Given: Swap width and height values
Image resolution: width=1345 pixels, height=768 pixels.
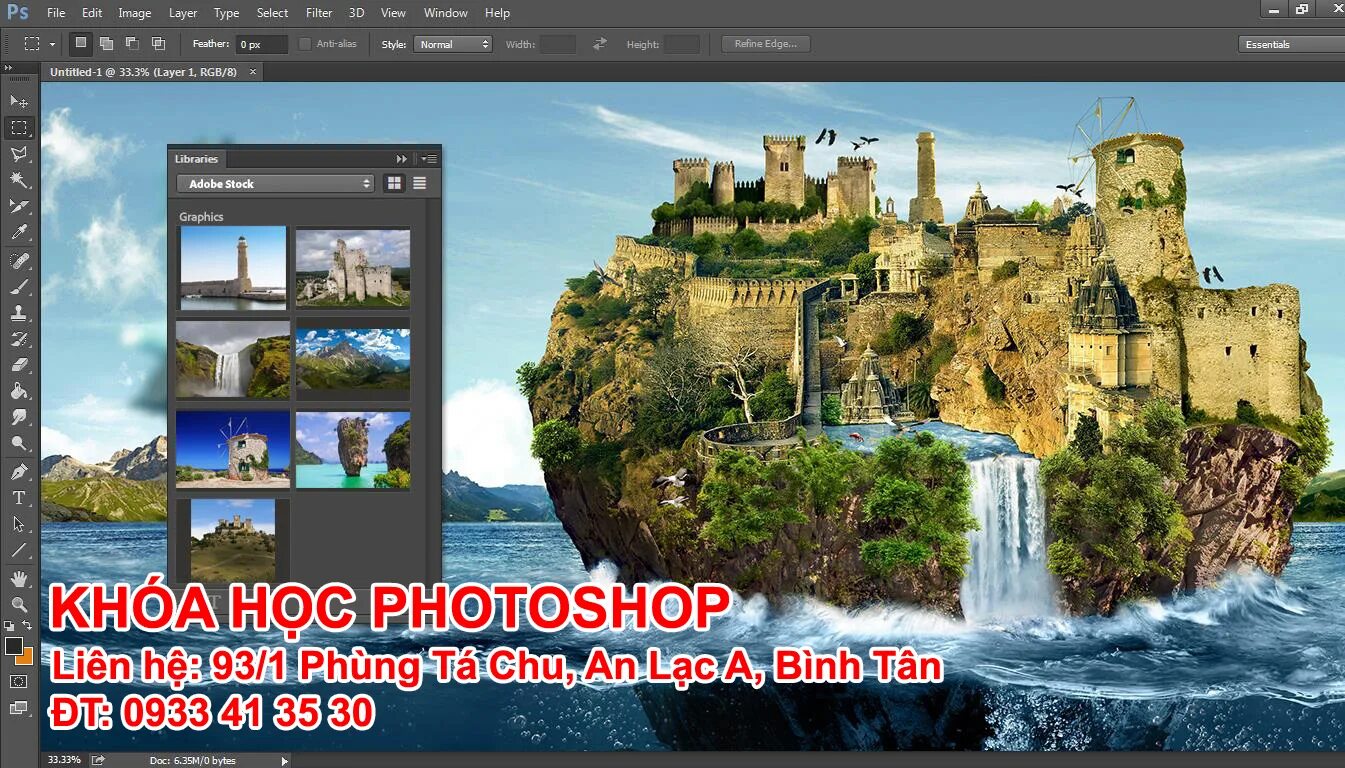Looking at the screenshot, I should point(600,44).
